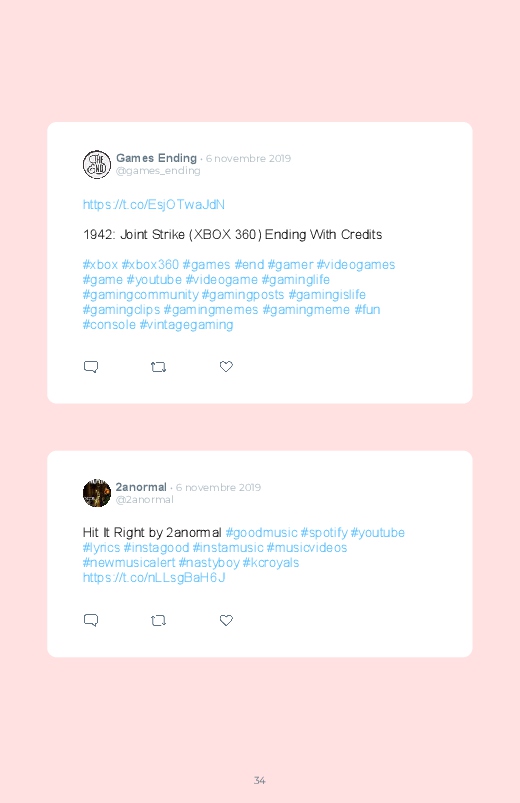Screen dimensions: 520x803
Task: Click the #xbox360 hashtag
Action: point(150,265)
